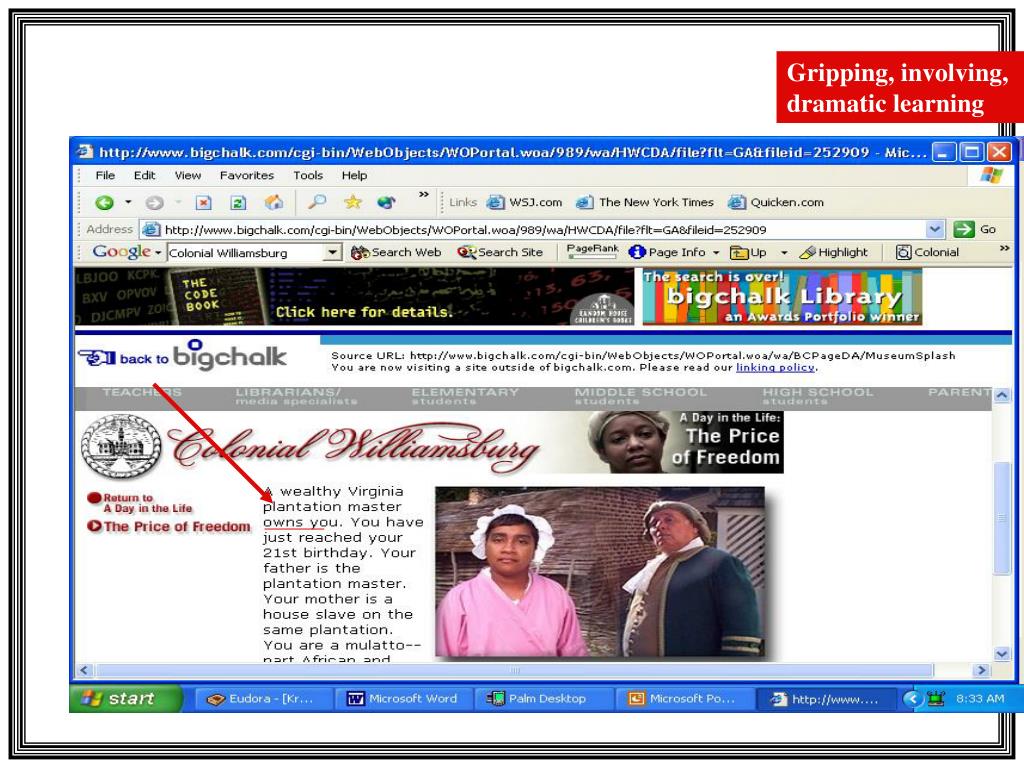
Task: Select the LIBRARIANS media specialists tab
Action: point(296,396)
